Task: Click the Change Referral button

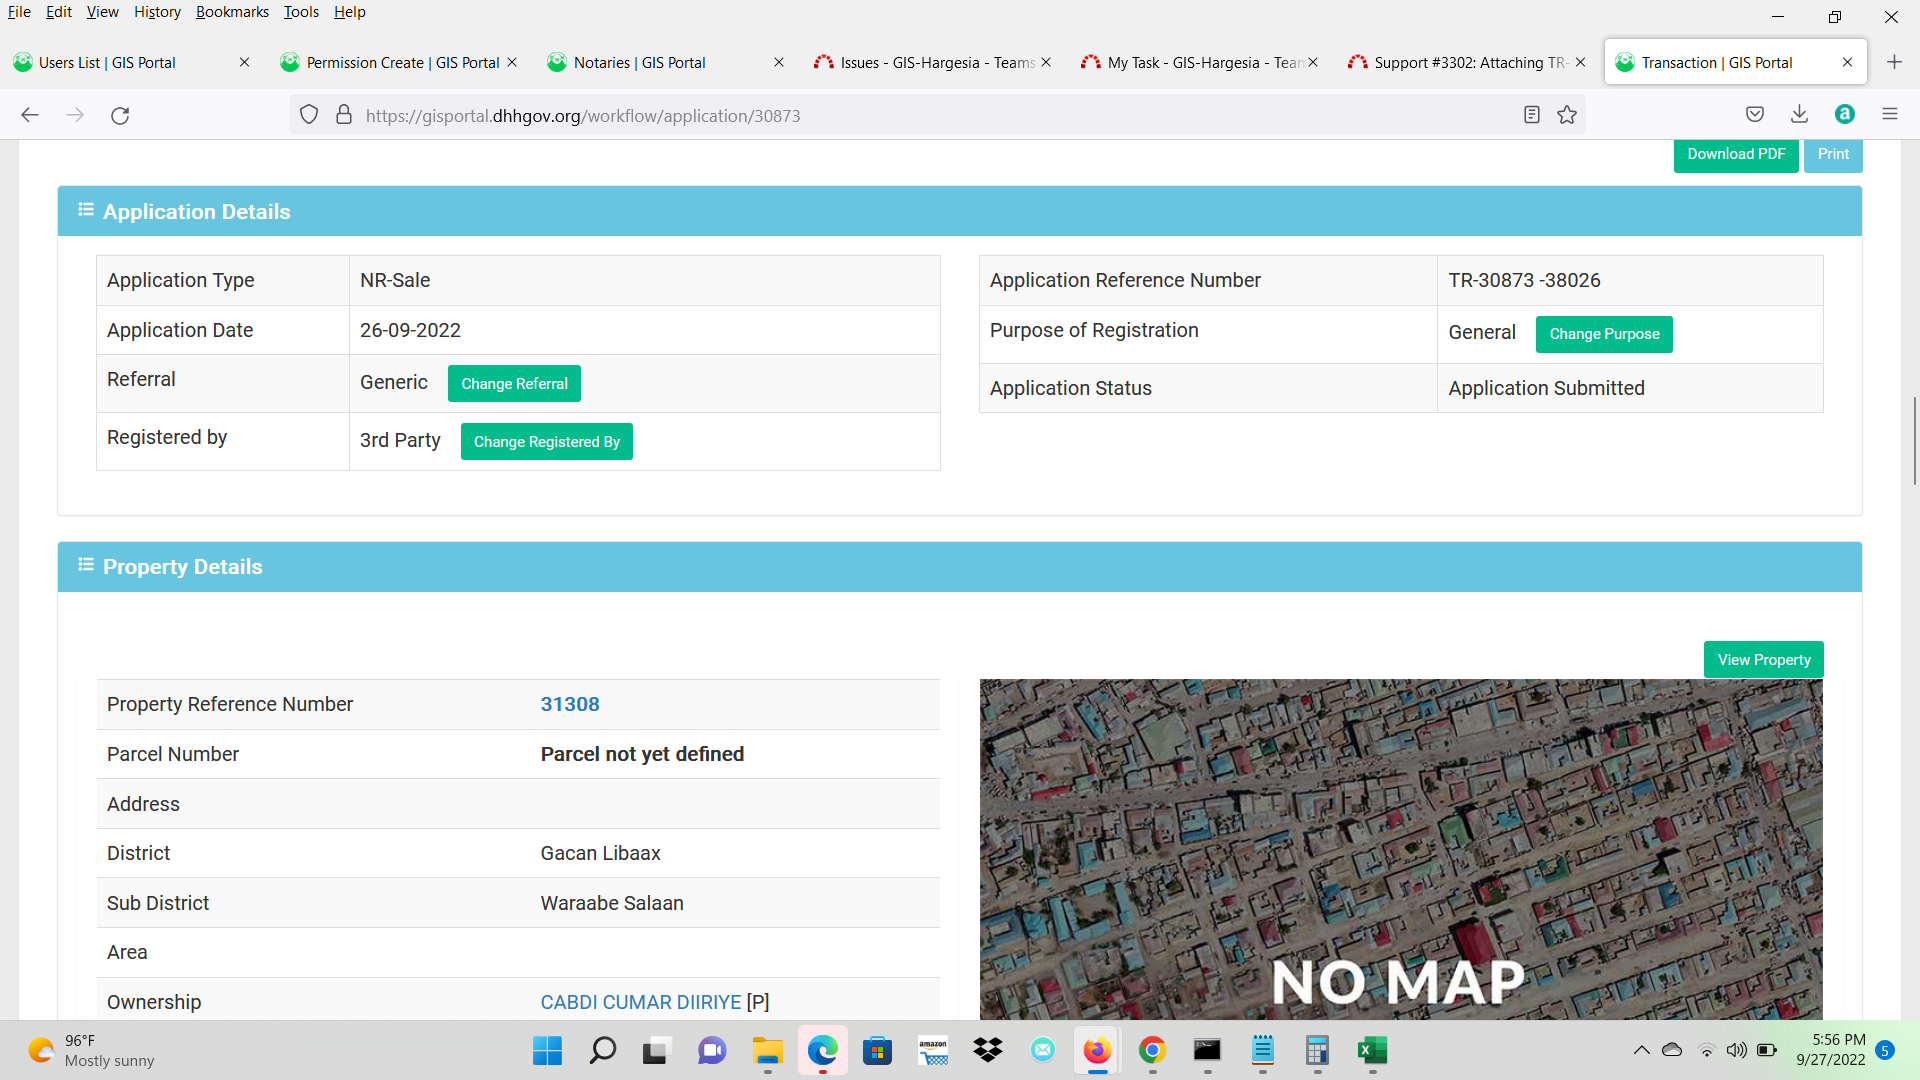Action: coord(514,384)
